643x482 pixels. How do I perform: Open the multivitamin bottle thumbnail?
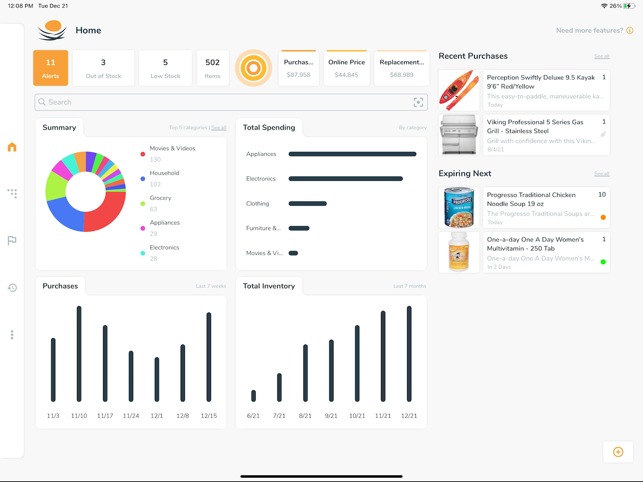point(458,252)
